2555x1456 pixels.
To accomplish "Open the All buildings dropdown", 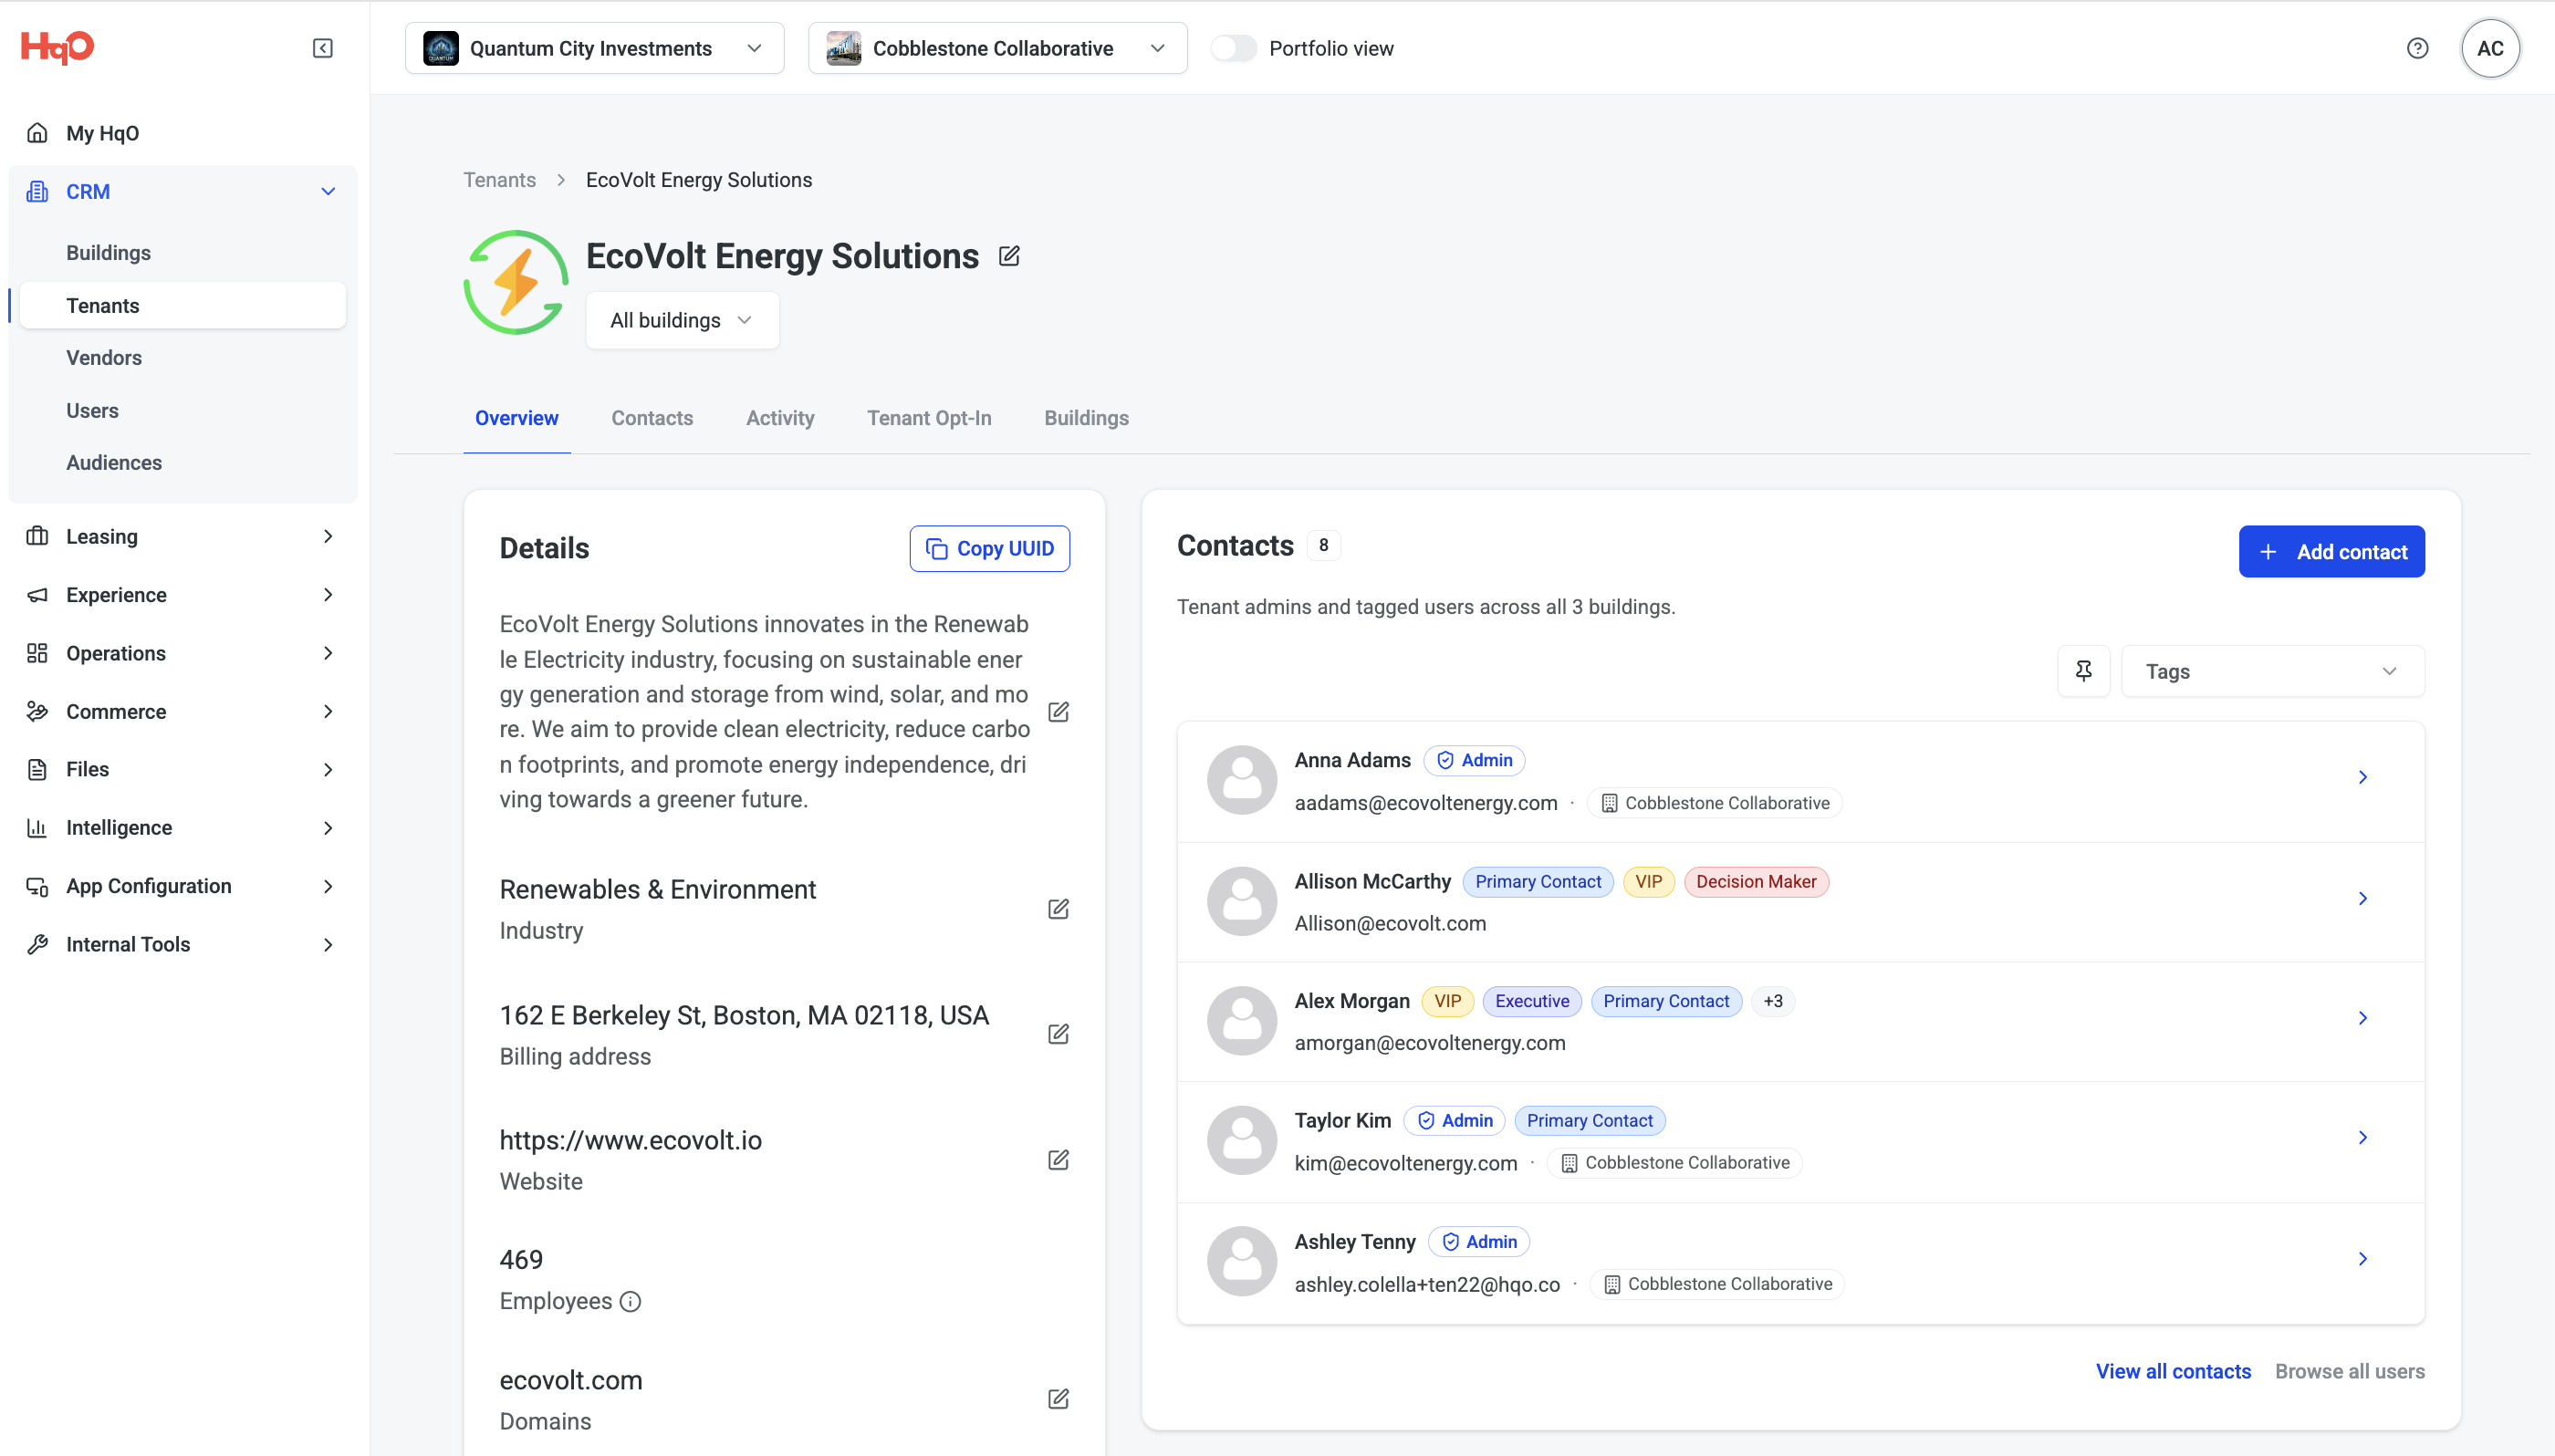I will pyautogui.click(x=682, y=320).
